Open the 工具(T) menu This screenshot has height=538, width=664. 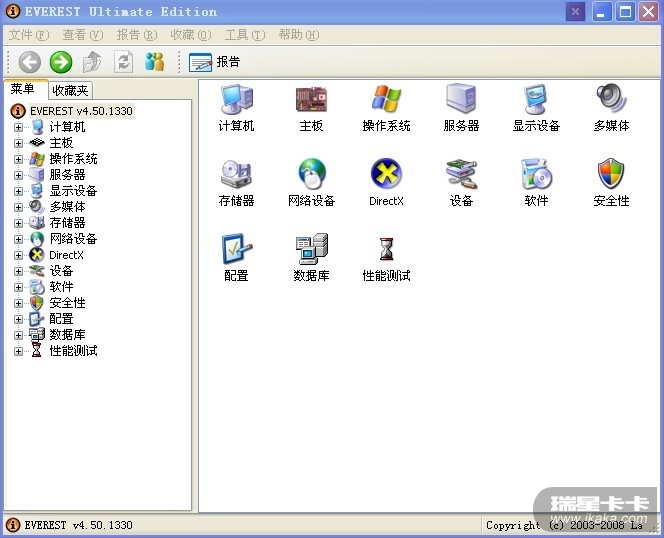[x=245, y=35]
